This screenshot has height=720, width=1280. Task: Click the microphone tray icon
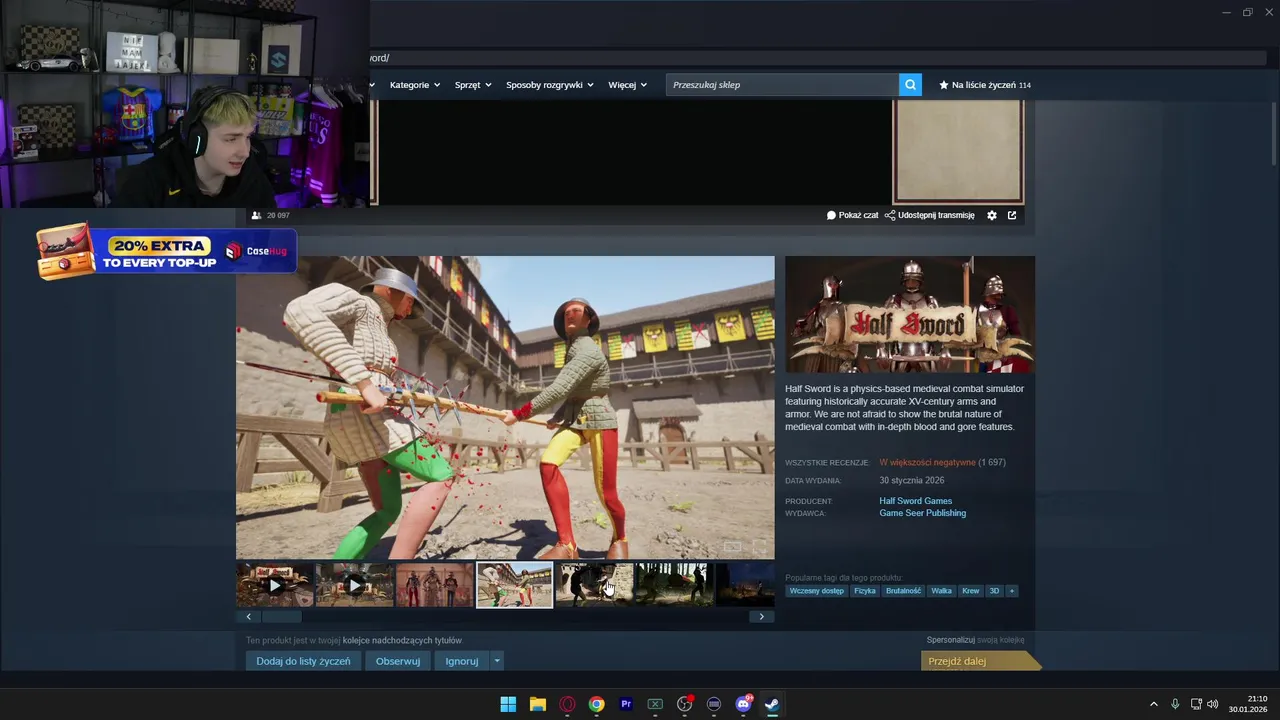tap(1175, 704)
